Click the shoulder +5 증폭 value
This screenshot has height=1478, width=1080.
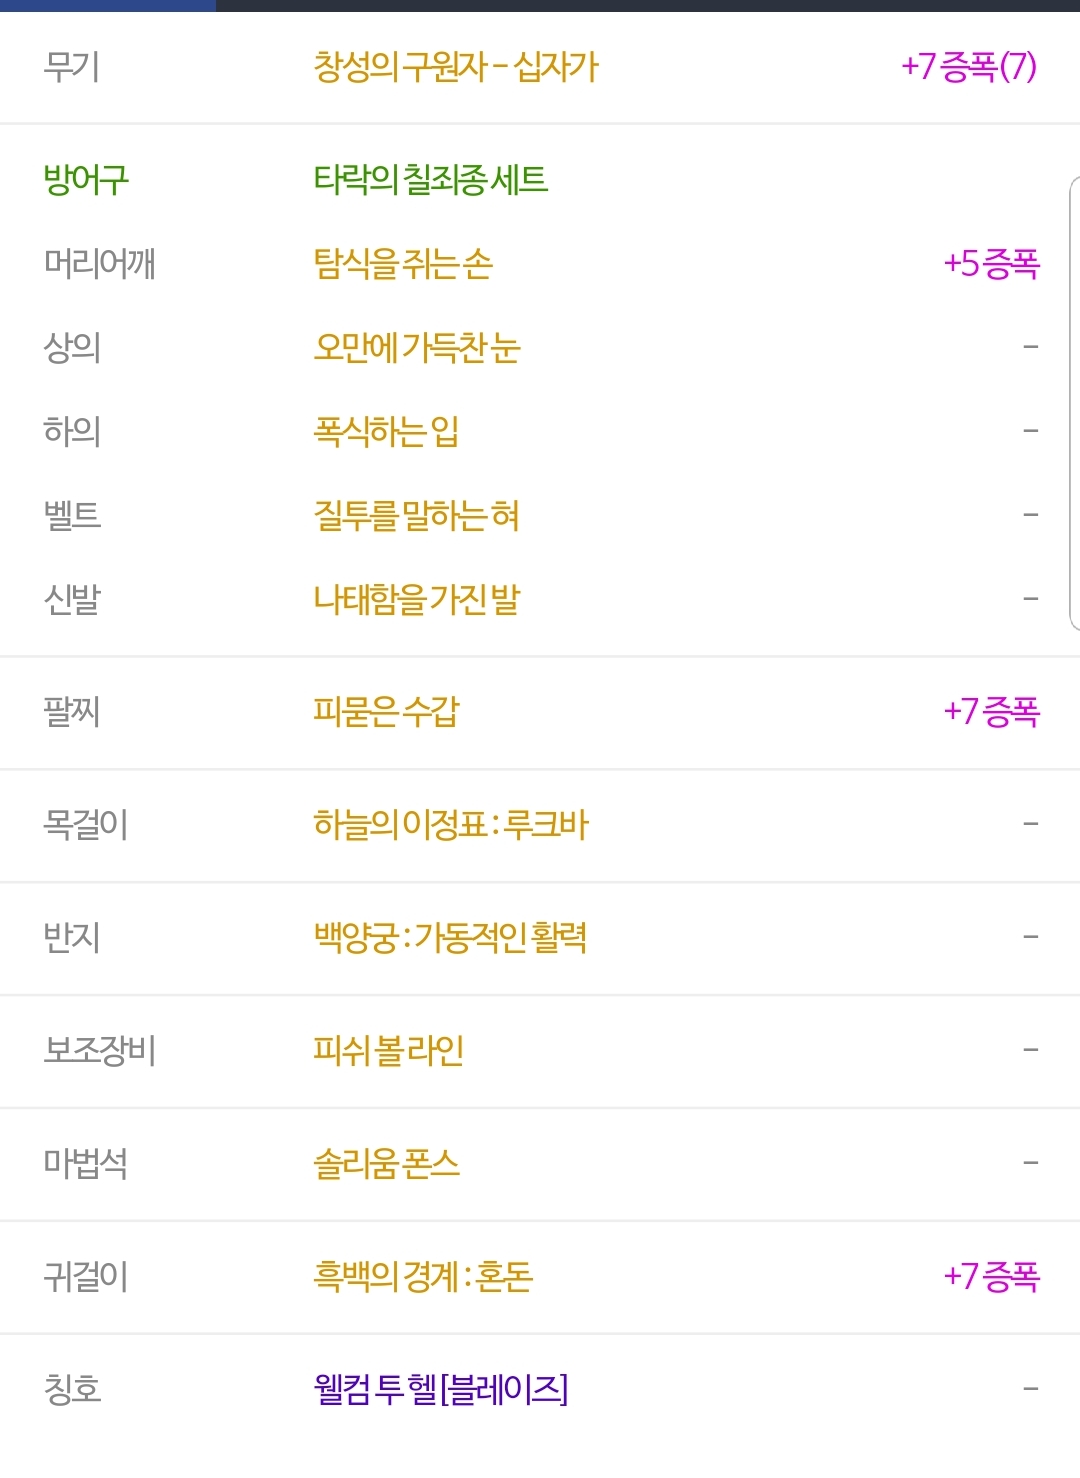992,264
